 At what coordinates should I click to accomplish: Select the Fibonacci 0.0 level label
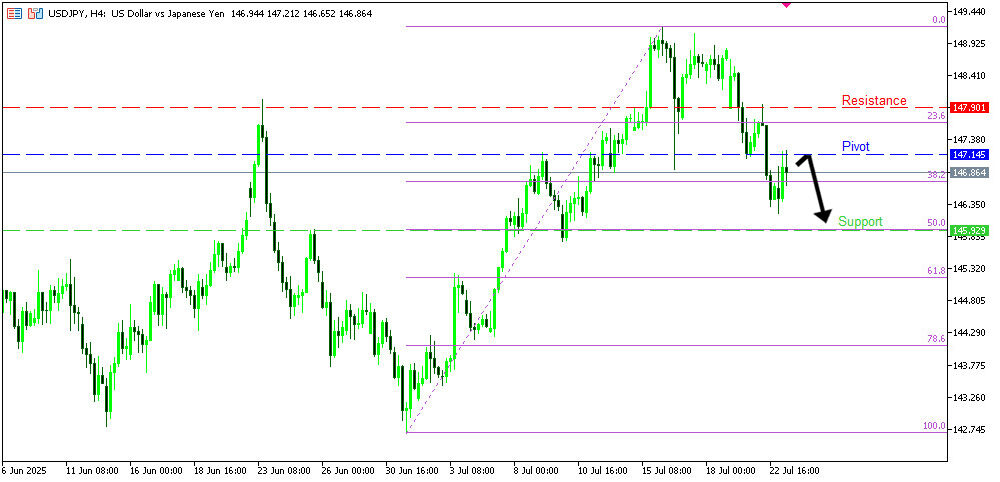click(938, 20)
